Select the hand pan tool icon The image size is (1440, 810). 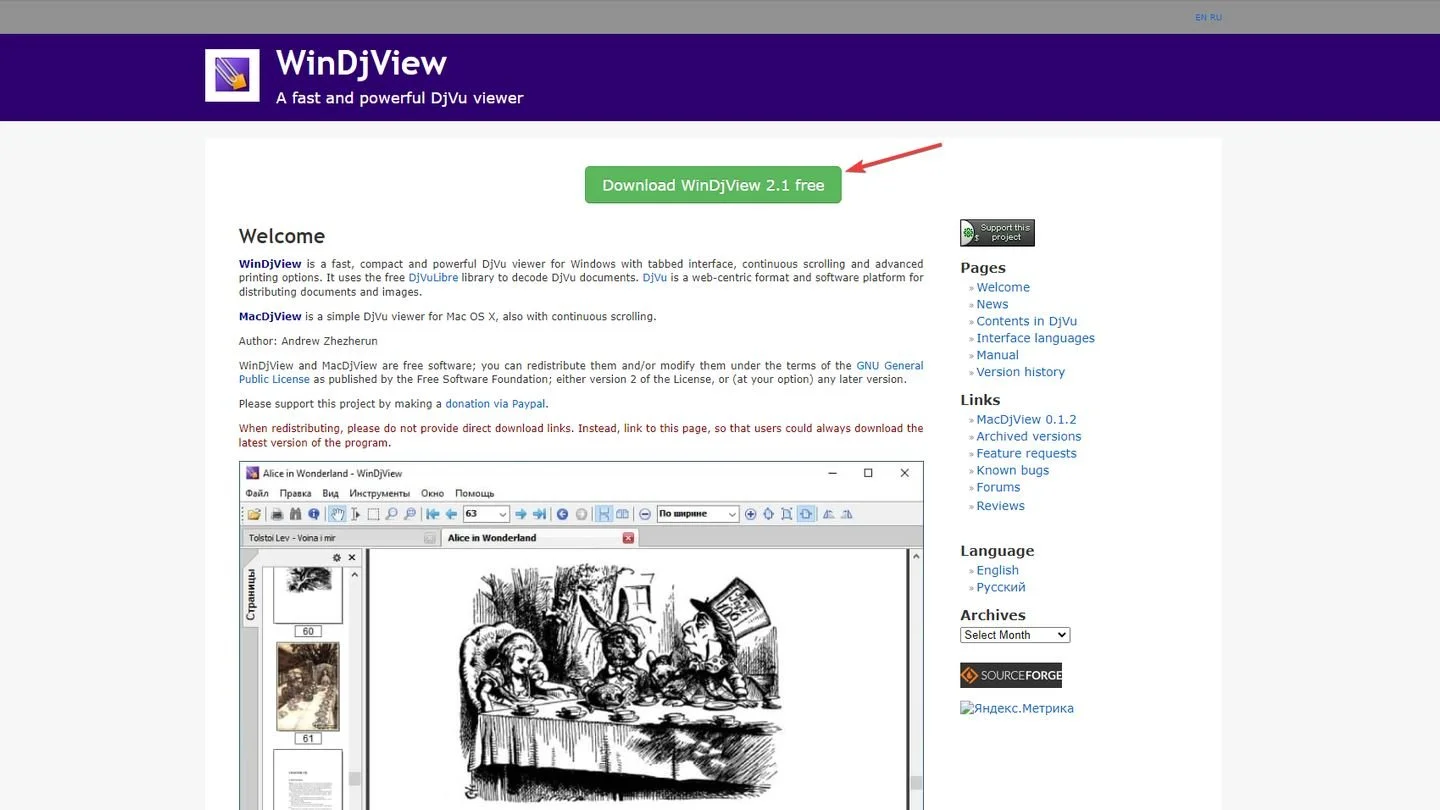point(337,514)
